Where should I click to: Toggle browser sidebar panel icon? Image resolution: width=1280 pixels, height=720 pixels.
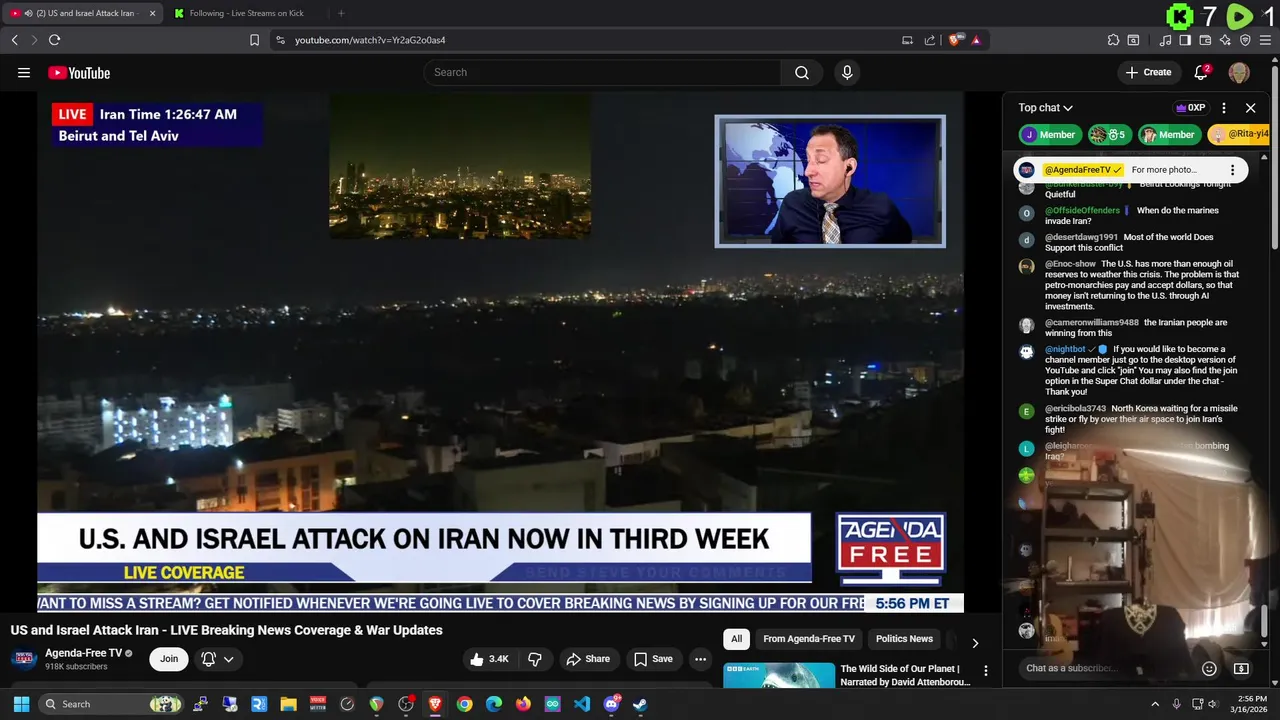[1185, 40]
